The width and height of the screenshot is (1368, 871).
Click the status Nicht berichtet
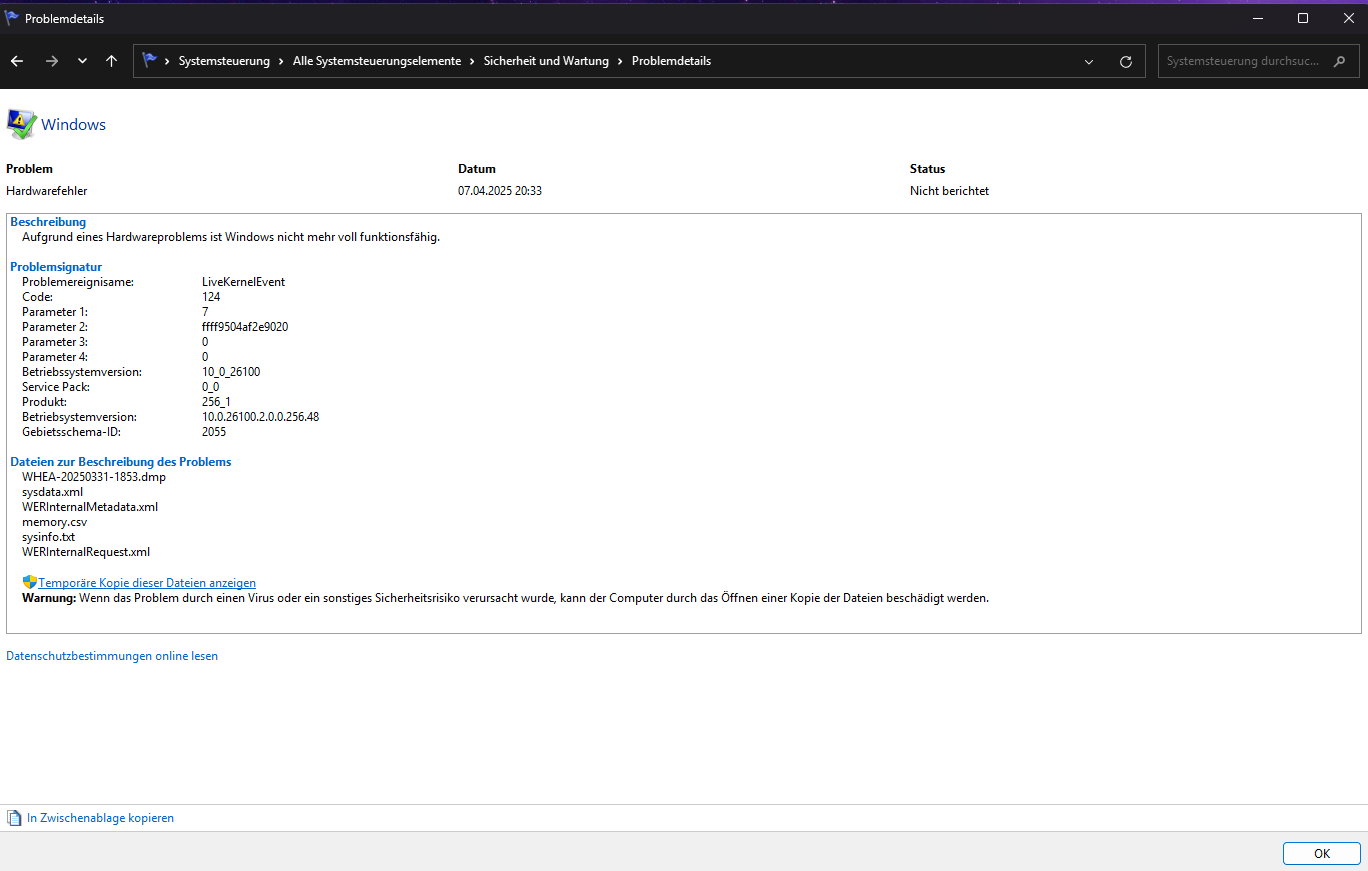coord(949,191)
